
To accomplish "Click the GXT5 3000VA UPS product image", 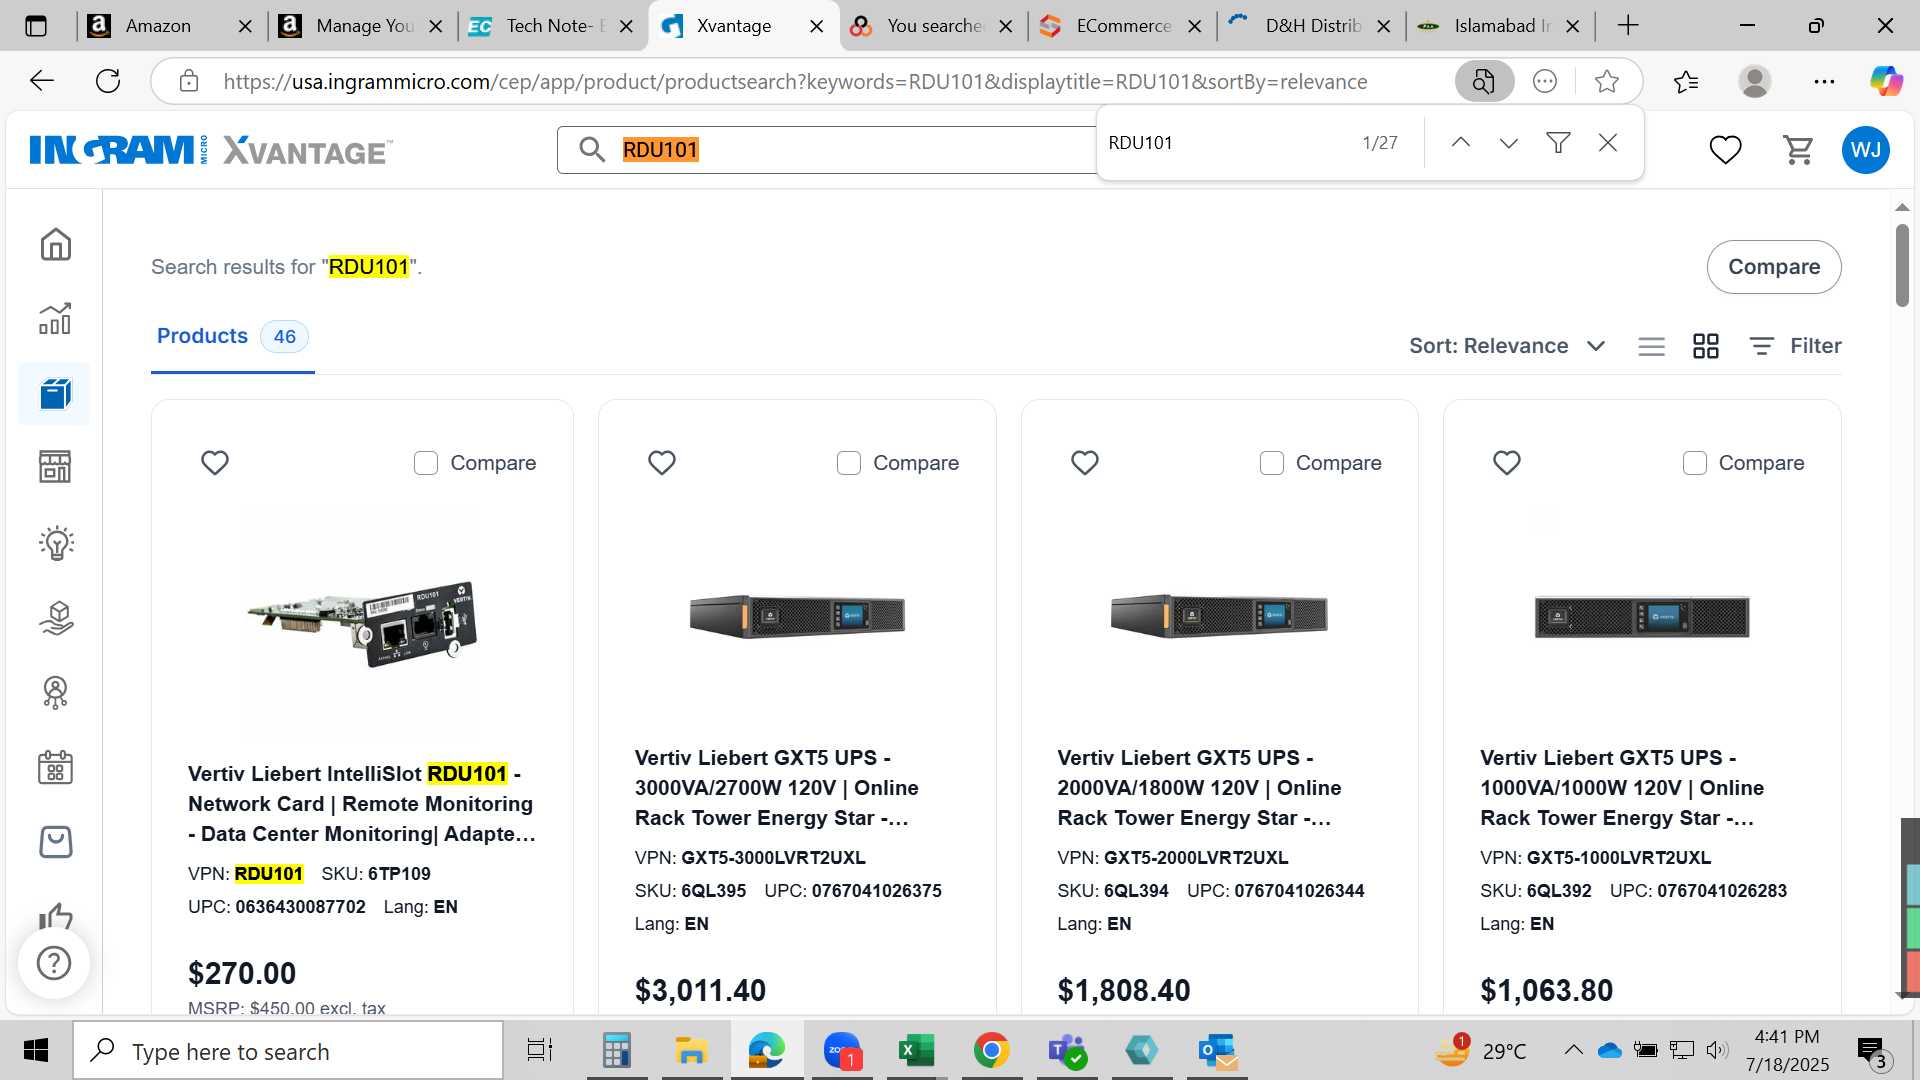I will click(797, 616).
